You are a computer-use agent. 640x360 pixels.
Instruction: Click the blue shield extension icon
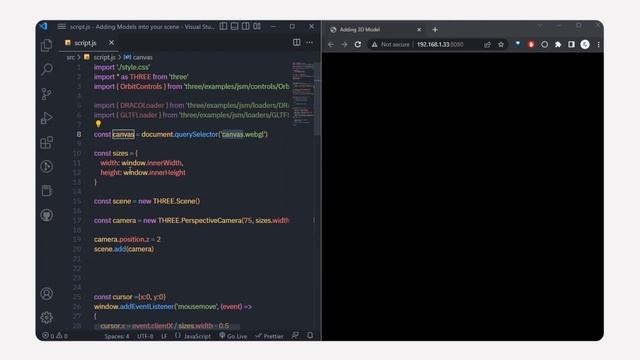(x=518, y=44)
